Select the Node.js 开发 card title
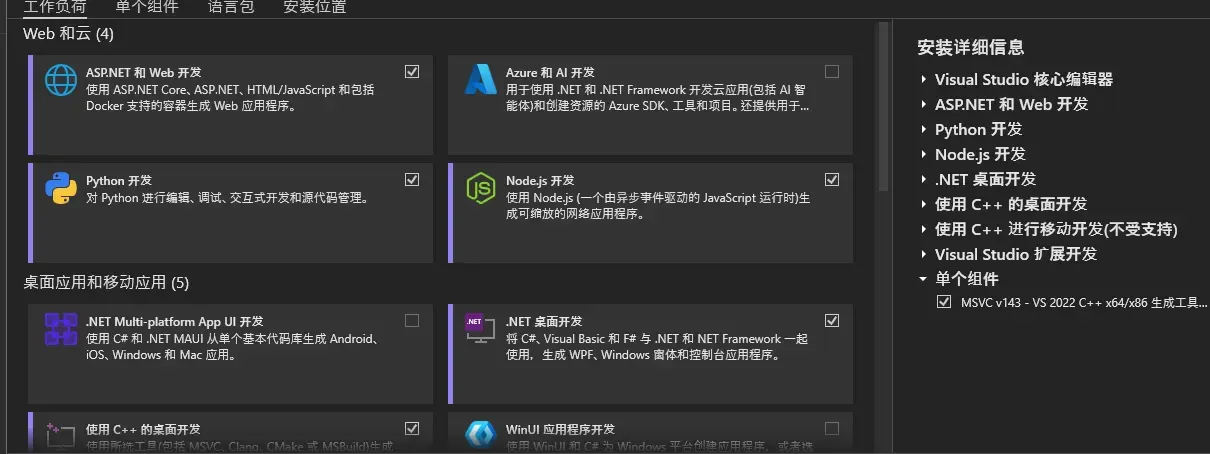 (540, 180)
